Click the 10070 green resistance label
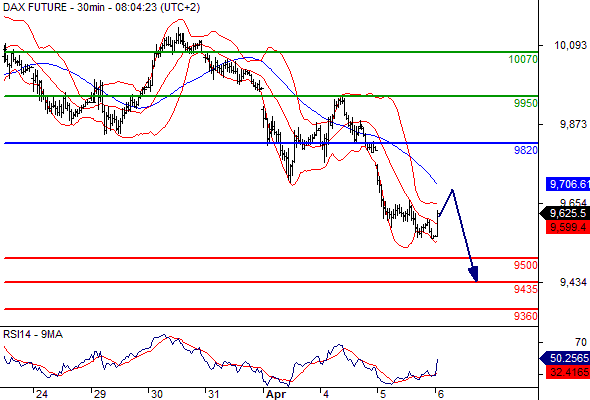The height and width of the screenshot is (400, 590). [x=523, y=59]
